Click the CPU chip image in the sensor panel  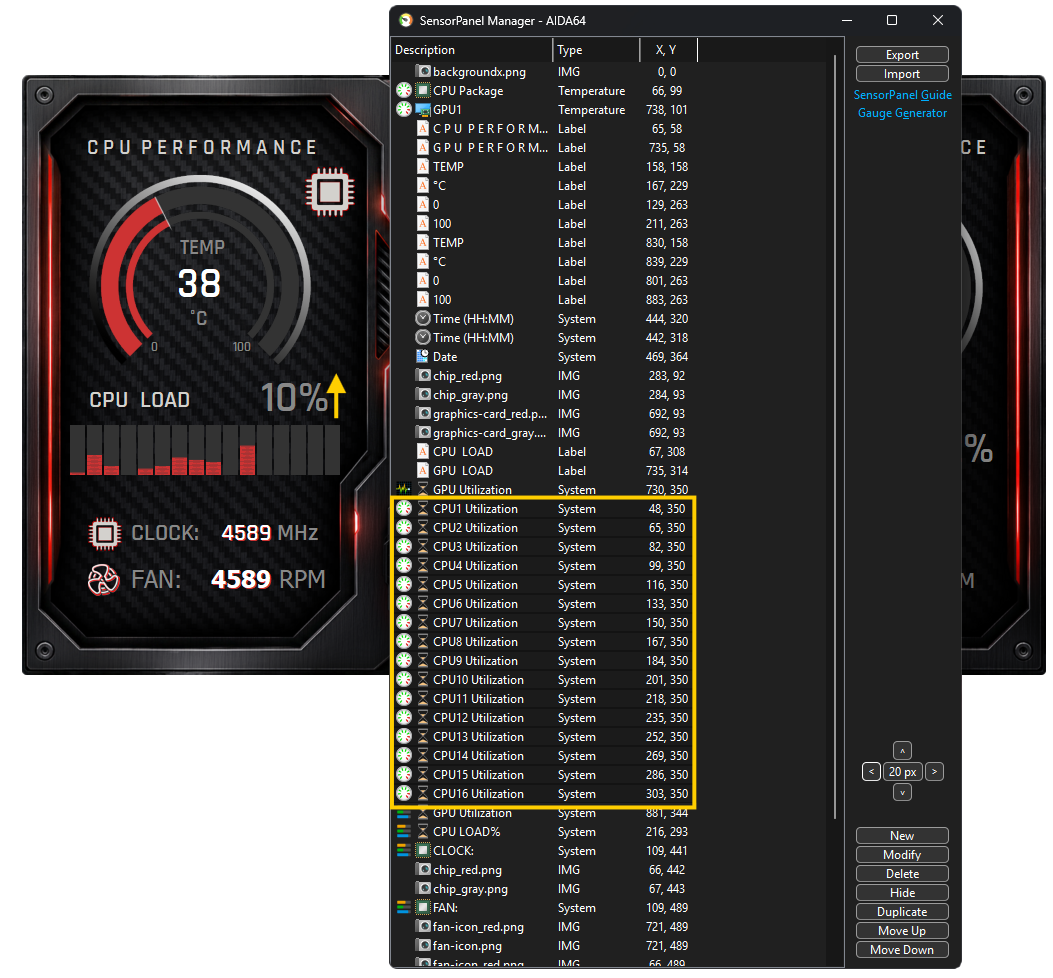pos(330,192)
